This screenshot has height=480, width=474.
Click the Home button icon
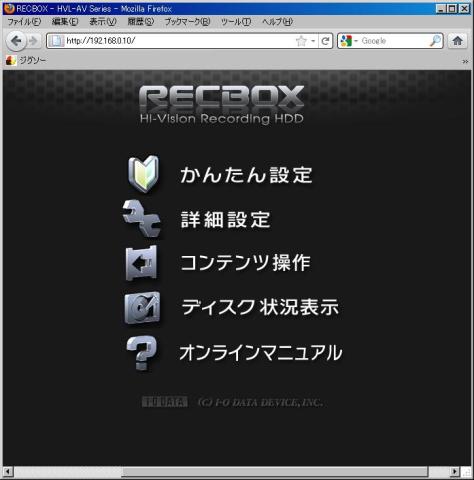[457, 41]
